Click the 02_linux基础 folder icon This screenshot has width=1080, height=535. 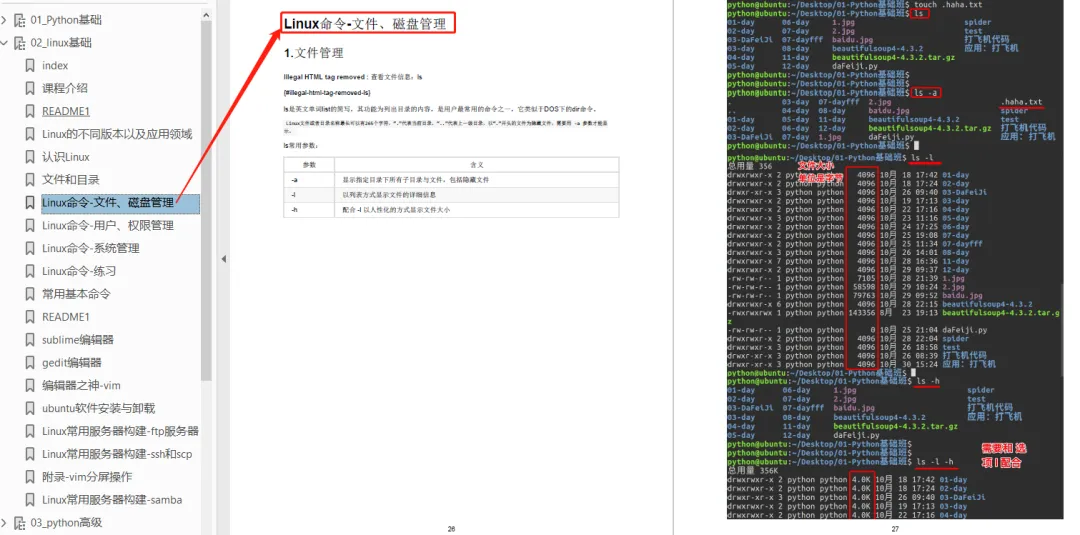point(19,43)
